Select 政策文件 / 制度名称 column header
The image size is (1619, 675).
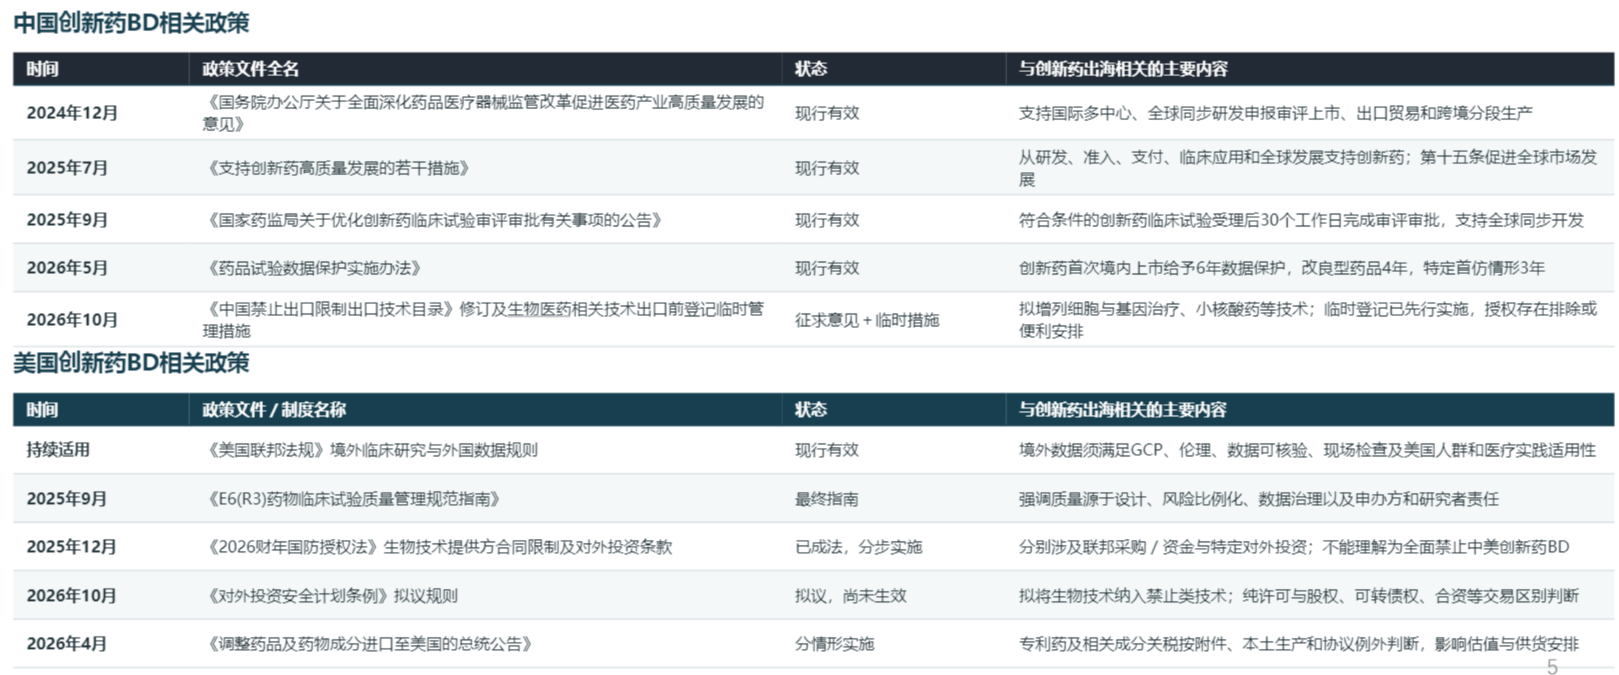point(274,409)
